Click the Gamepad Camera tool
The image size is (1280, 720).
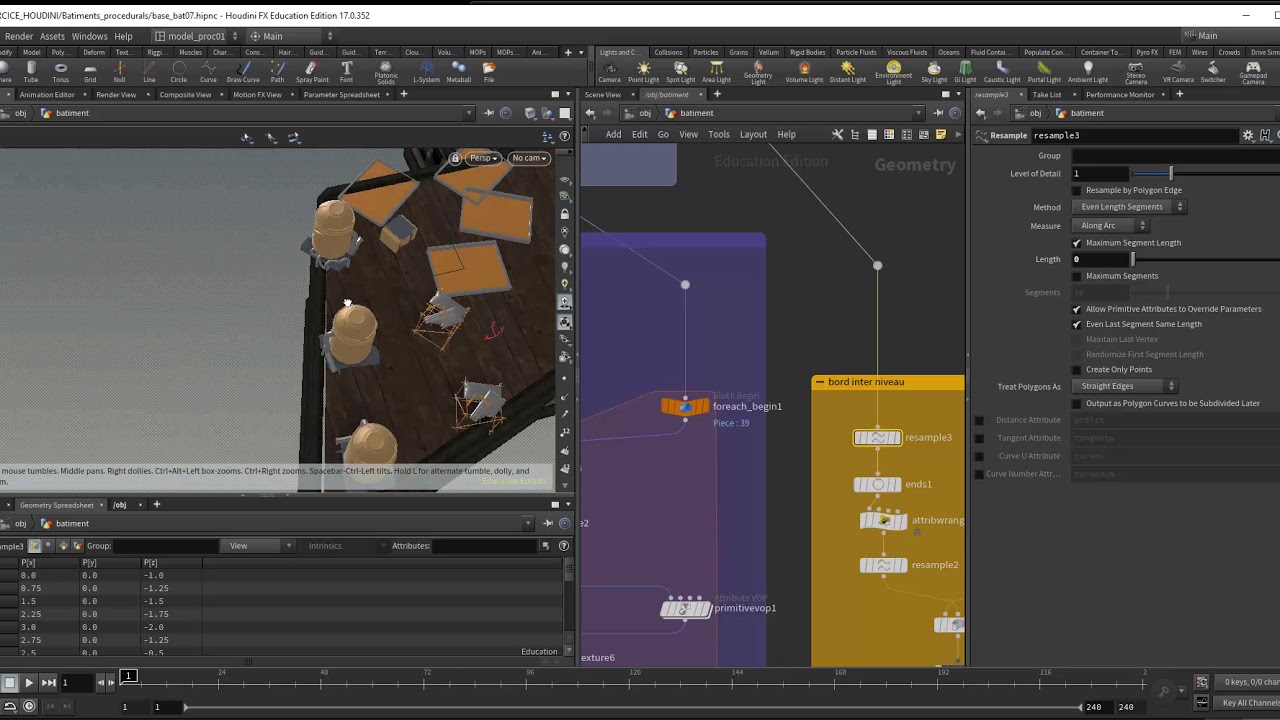(x=1253, y=73)
